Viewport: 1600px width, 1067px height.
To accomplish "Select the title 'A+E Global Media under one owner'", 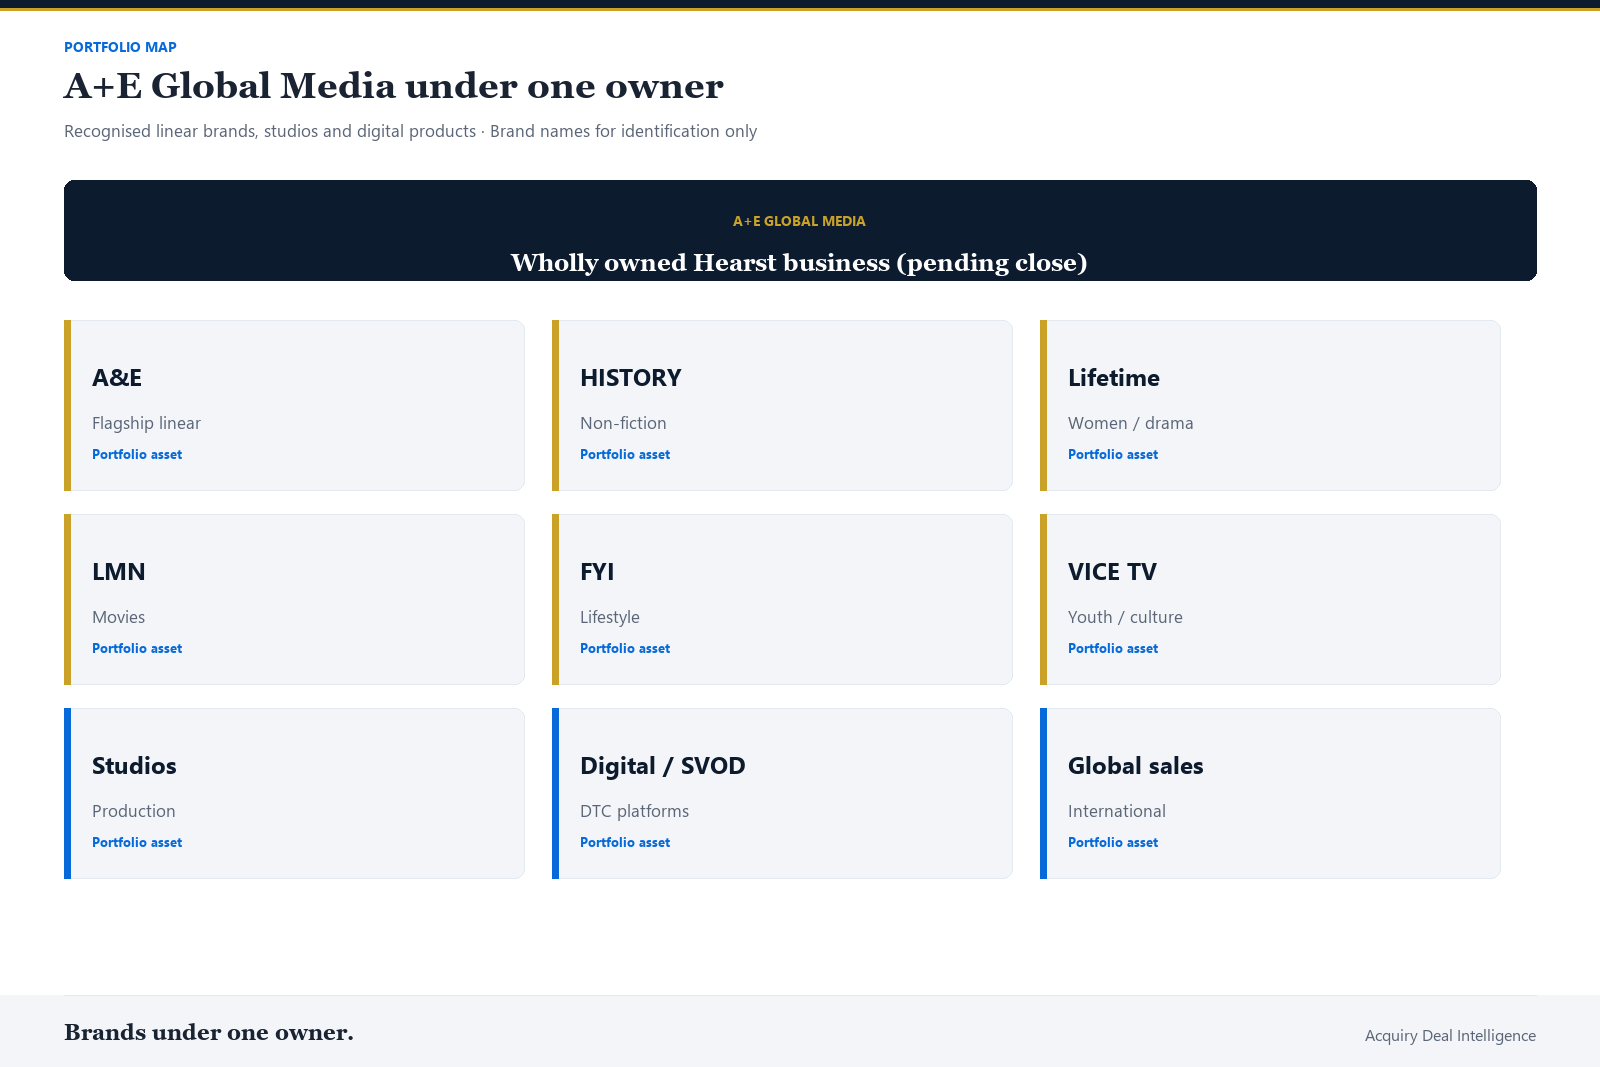I will [393, 86].
